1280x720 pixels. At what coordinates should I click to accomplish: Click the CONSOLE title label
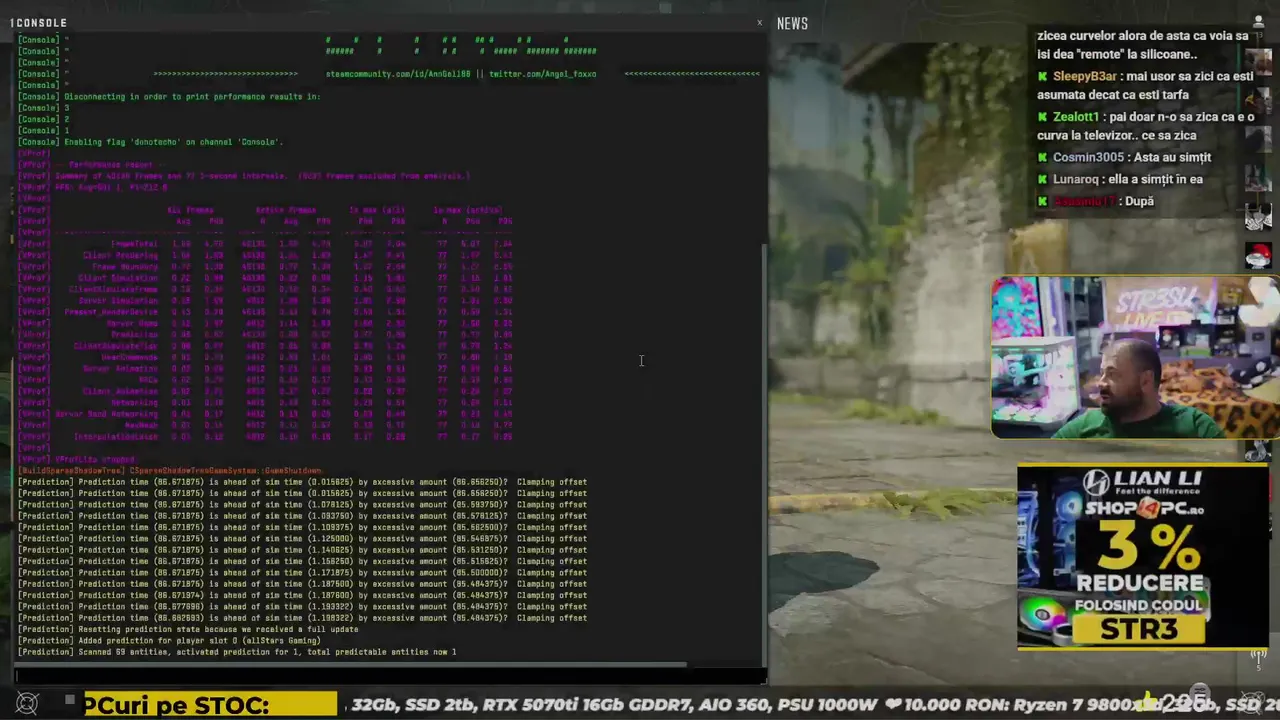coord(39,23)
